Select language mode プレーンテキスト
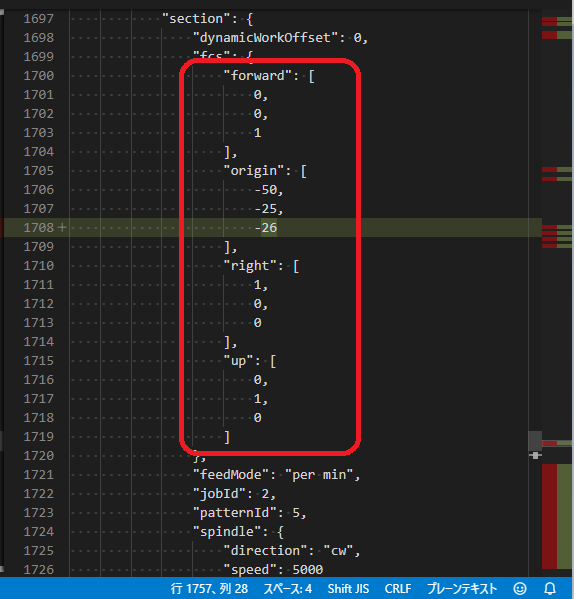Screen dimensions: 574x599 pos(462,588)
